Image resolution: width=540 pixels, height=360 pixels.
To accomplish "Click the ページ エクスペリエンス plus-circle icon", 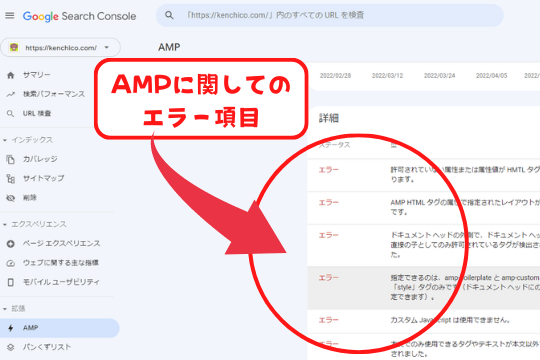I will point(11,244).
